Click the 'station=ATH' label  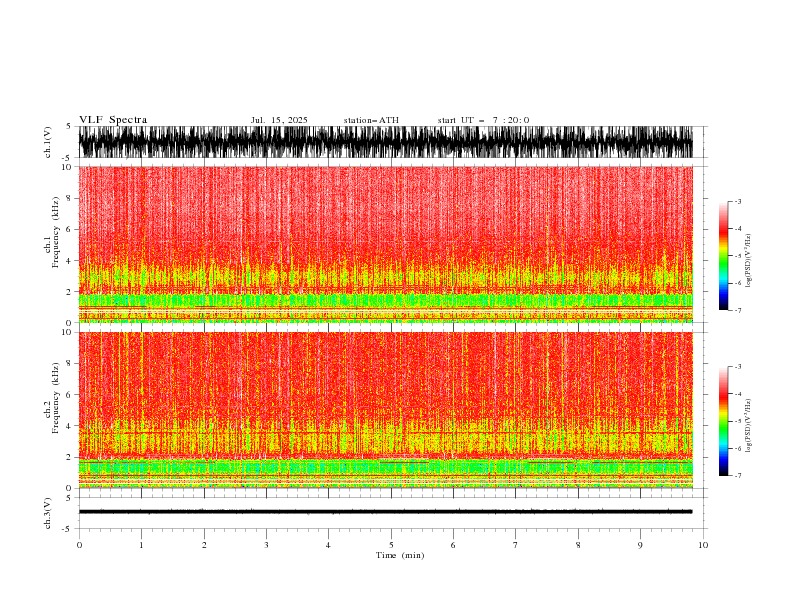tap(371, 120)
